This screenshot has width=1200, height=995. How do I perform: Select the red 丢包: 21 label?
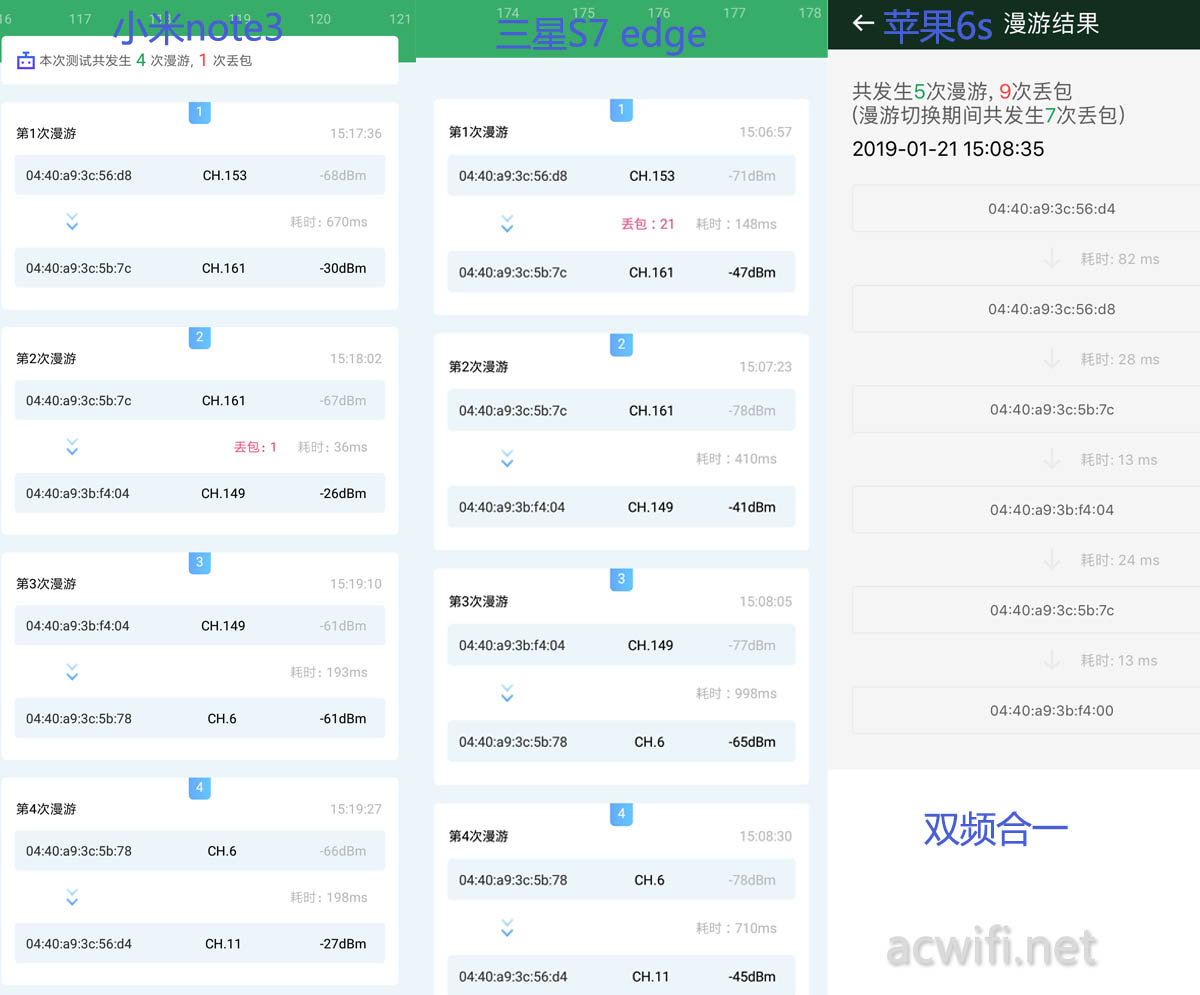648,224
